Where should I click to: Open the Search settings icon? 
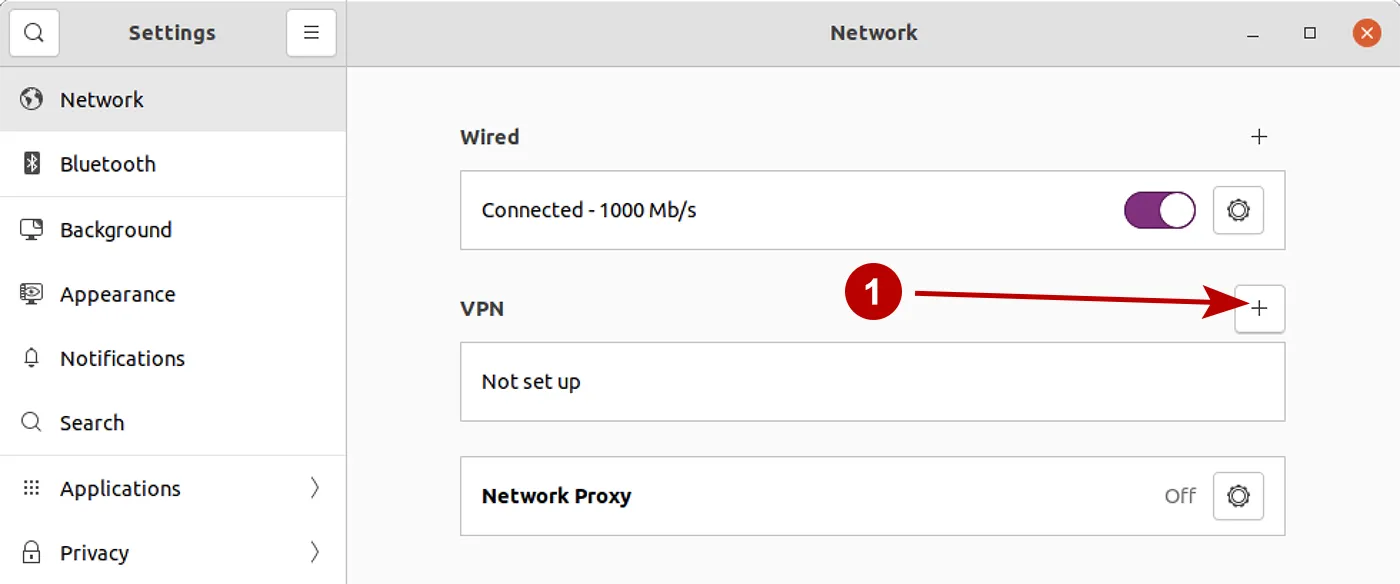pyautogui.click(x=30, y=422)
